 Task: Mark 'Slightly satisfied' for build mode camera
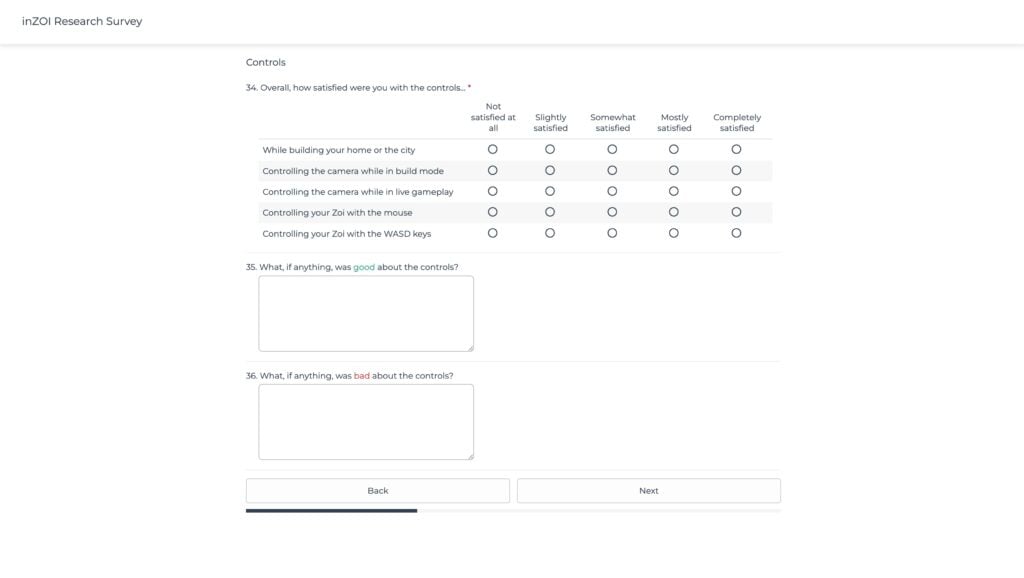550,170
